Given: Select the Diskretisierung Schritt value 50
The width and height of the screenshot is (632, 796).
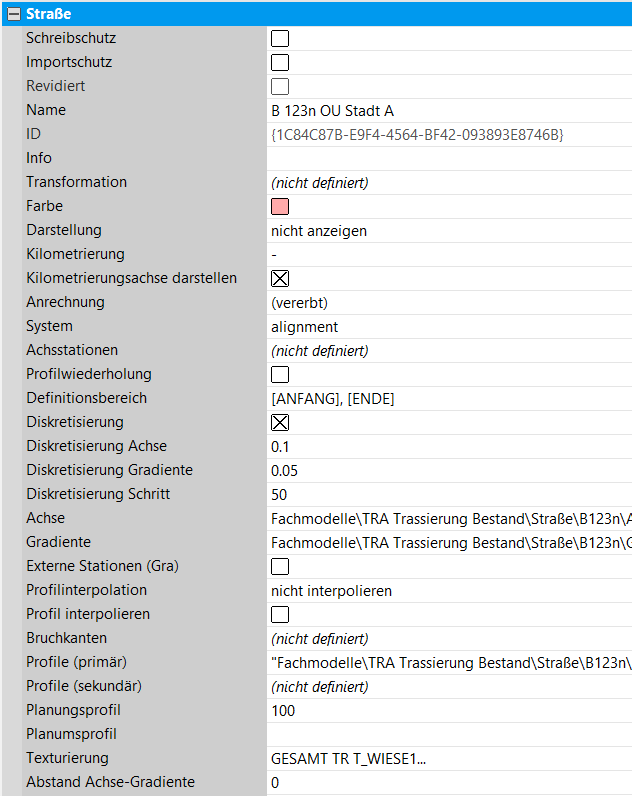Looking at the screenshot, I should click(x=400, y=494).
